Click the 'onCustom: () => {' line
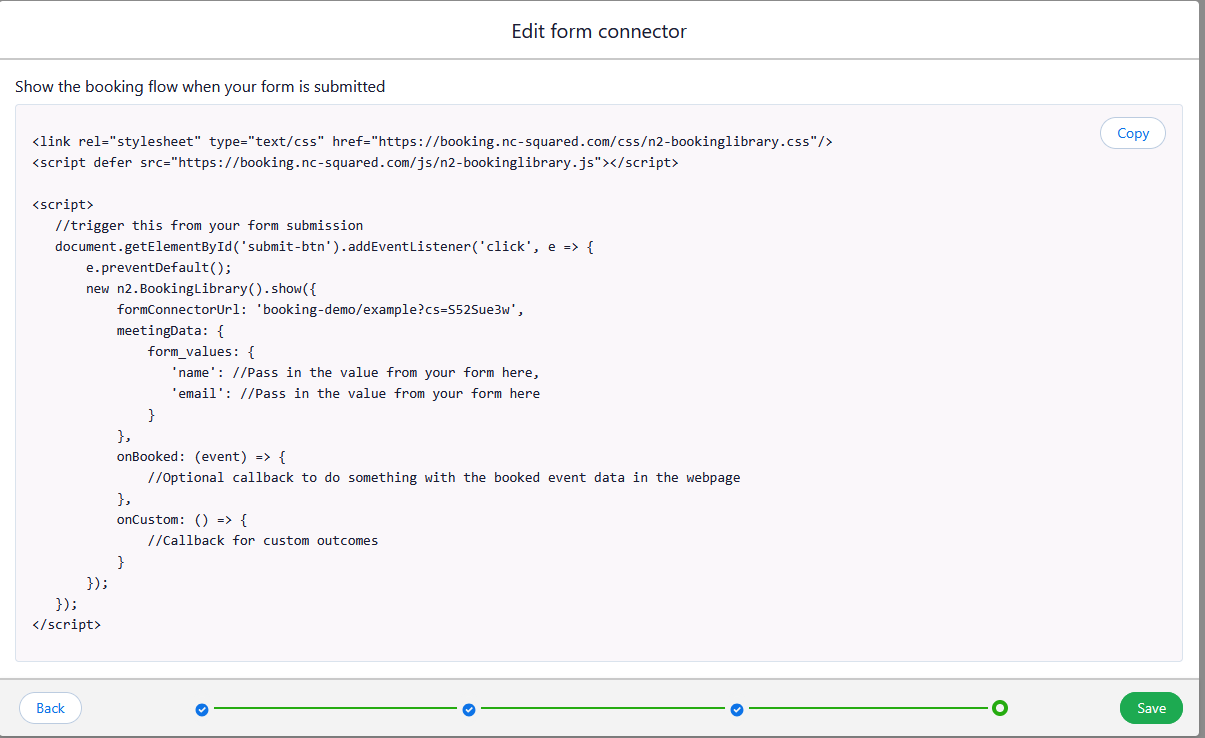This screenshot has height=738, width=1205. (182, 519)
